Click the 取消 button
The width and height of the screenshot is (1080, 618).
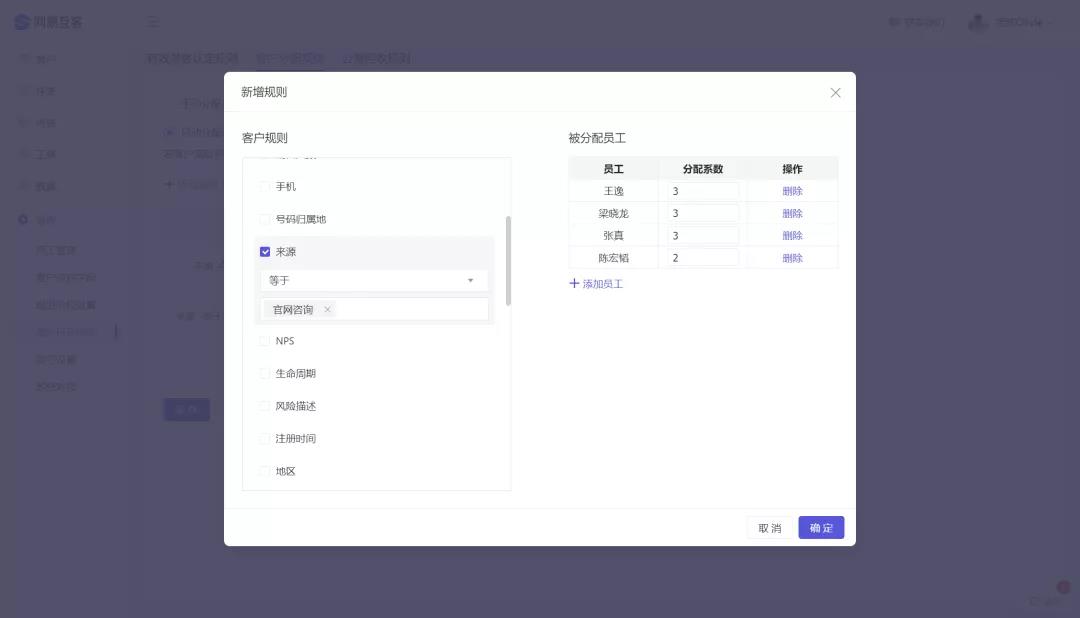coord(770,528)
